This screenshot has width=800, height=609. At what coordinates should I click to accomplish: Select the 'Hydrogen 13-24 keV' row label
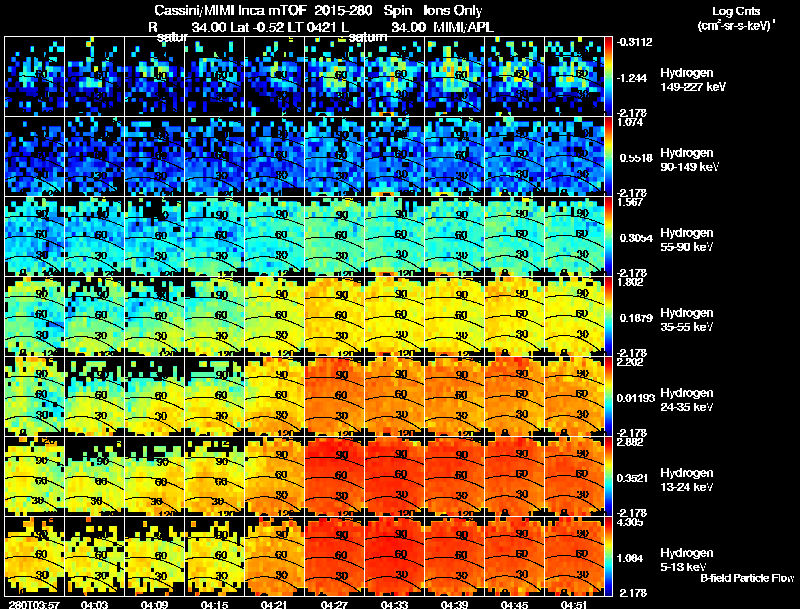[687, 480]
